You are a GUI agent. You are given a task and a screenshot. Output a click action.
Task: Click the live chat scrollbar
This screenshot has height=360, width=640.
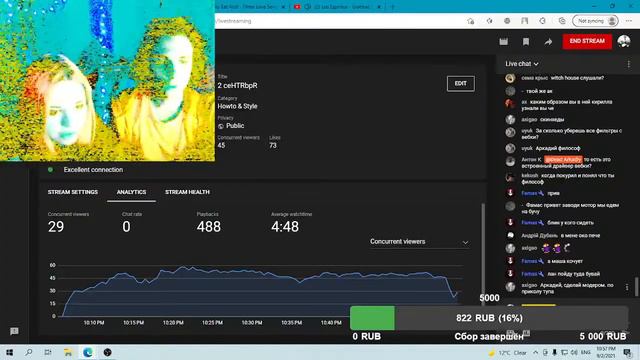pos(636,287)
